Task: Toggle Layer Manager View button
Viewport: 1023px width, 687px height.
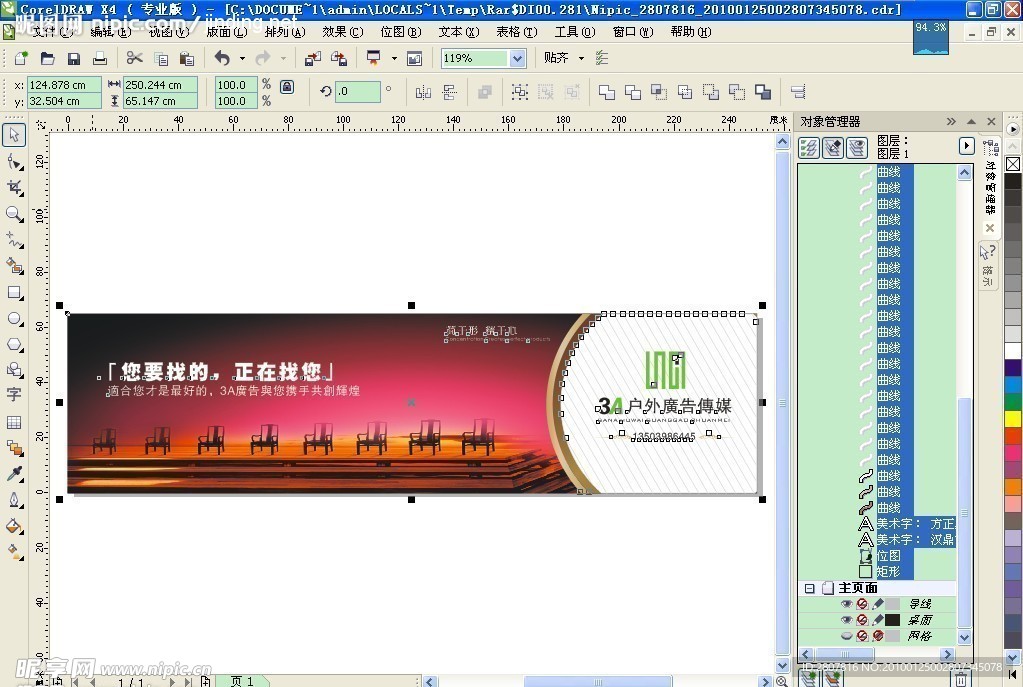Action: [857, 148]
